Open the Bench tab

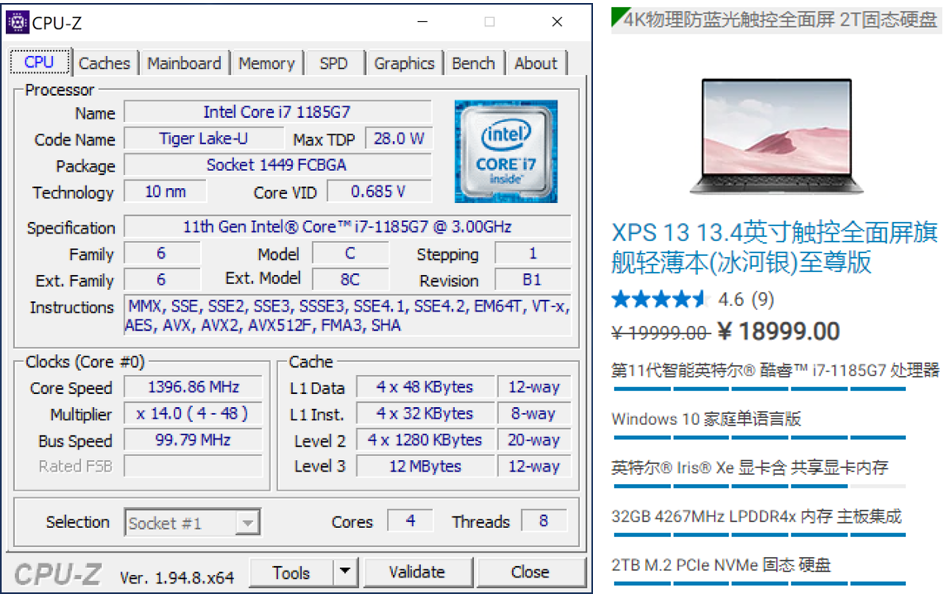coord(473,63)
